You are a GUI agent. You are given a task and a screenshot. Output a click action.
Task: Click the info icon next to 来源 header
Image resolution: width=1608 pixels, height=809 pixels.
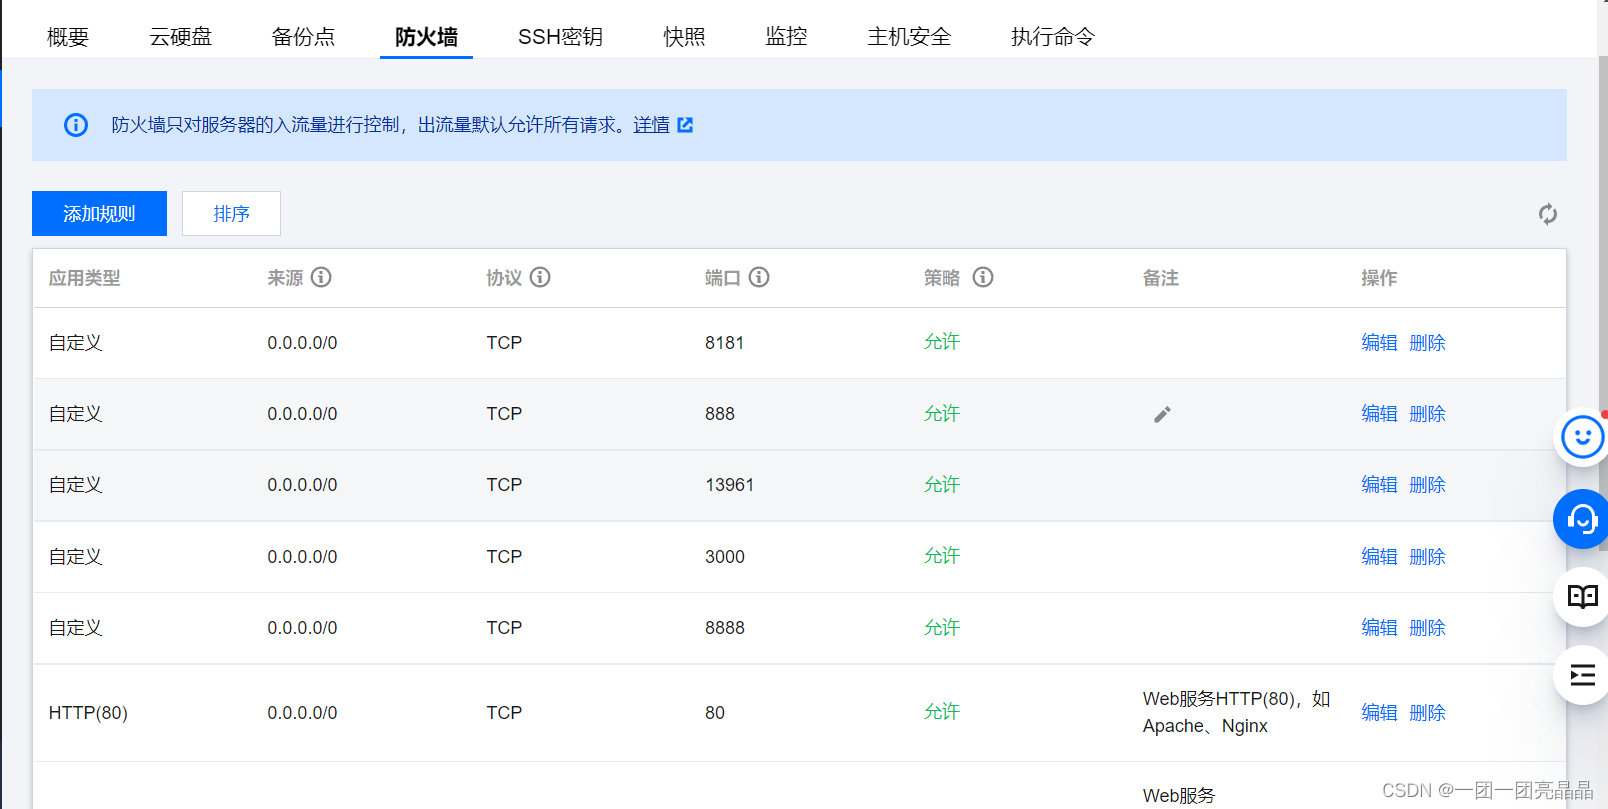tap(321, 277)
